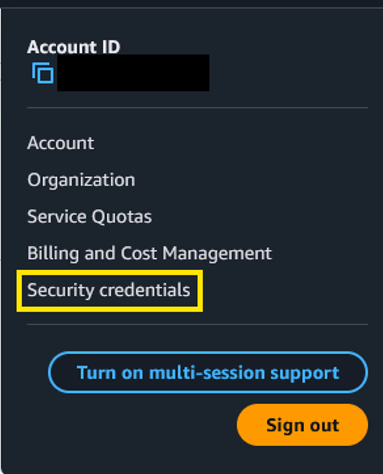Turn on multi-session support
The width and height of the screenshot is (383, 474).
[208, 372]
